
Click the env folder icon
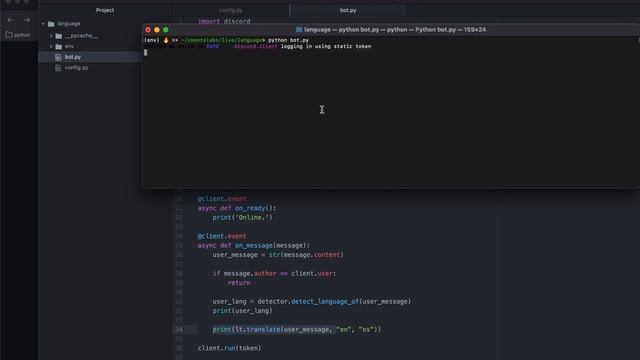pyautogui.click(x=59, y=47)
